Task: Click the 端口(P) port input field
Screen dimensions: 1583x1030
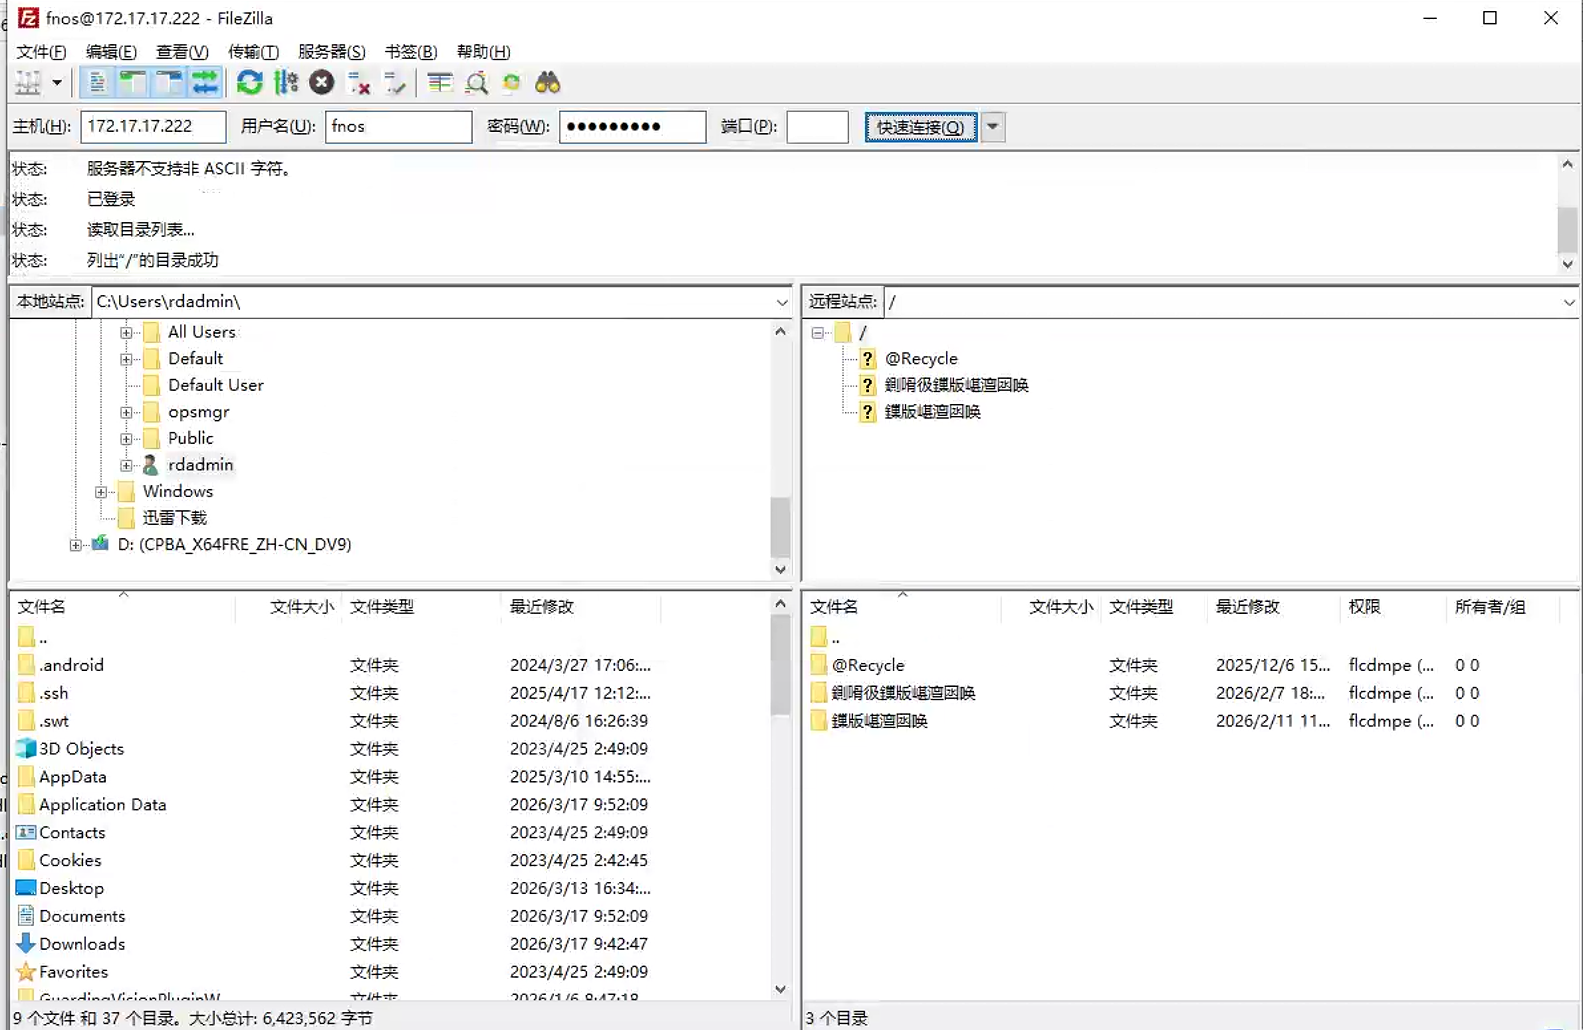Action: [x=817, y=127]
